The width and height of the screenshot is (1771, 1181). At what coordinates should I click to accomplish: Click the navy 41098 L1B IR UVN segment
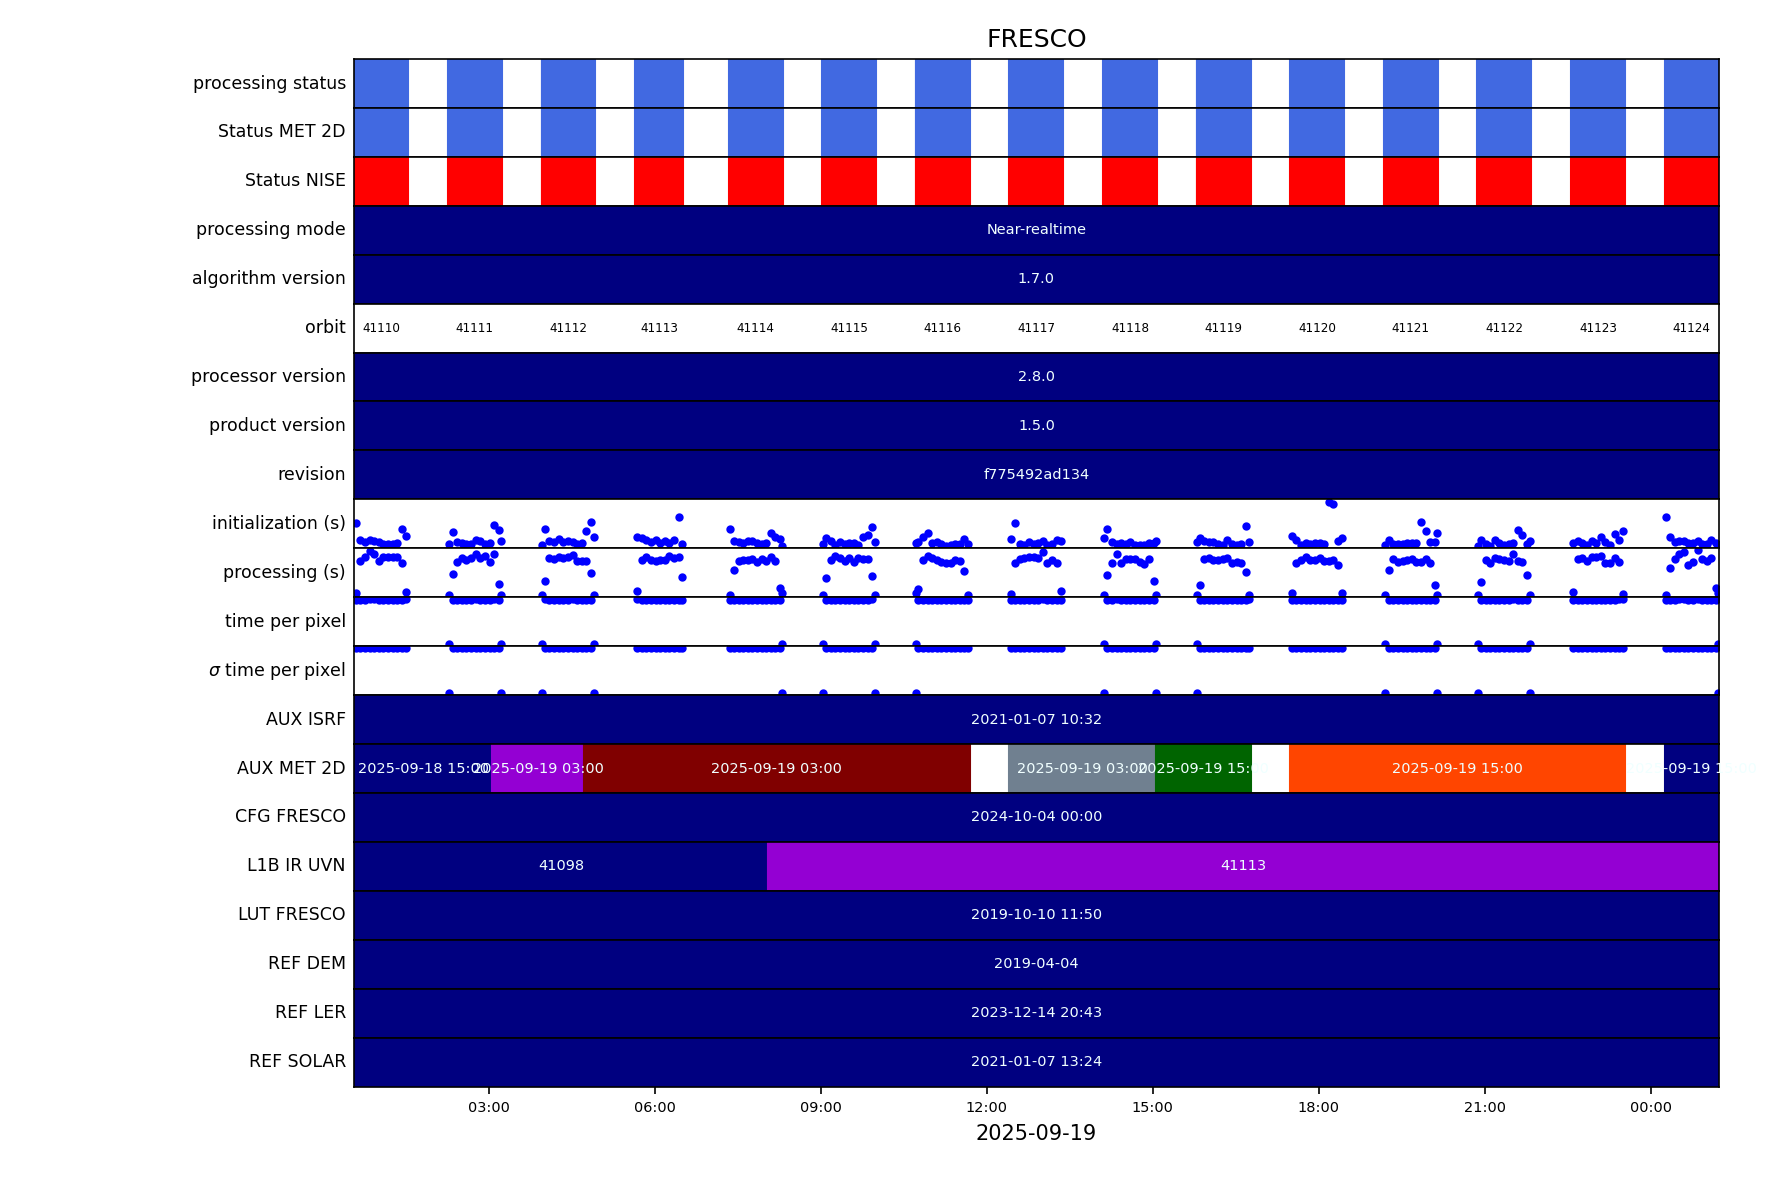coord(561,866)
